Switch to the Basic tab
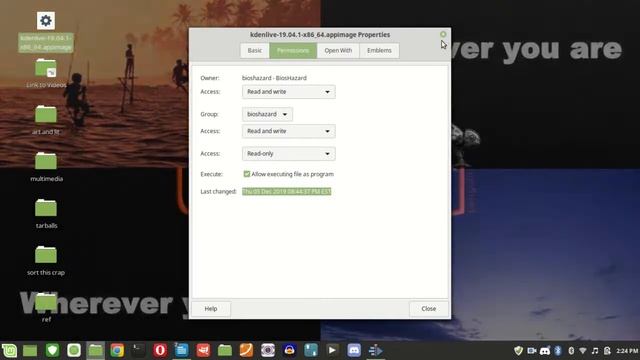This screenshot has height=360, width=640. click(x=255, y=51)
